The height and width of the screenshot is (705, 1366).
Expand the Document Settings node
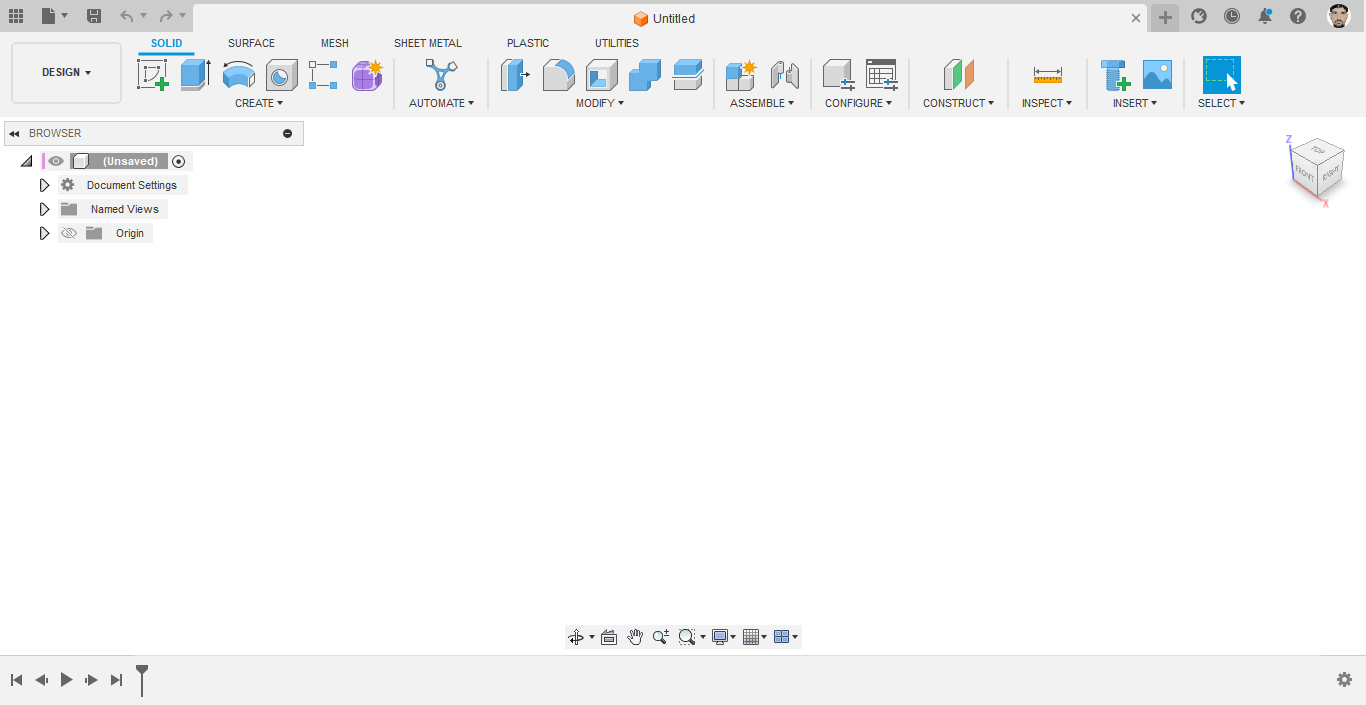[43, 185]
